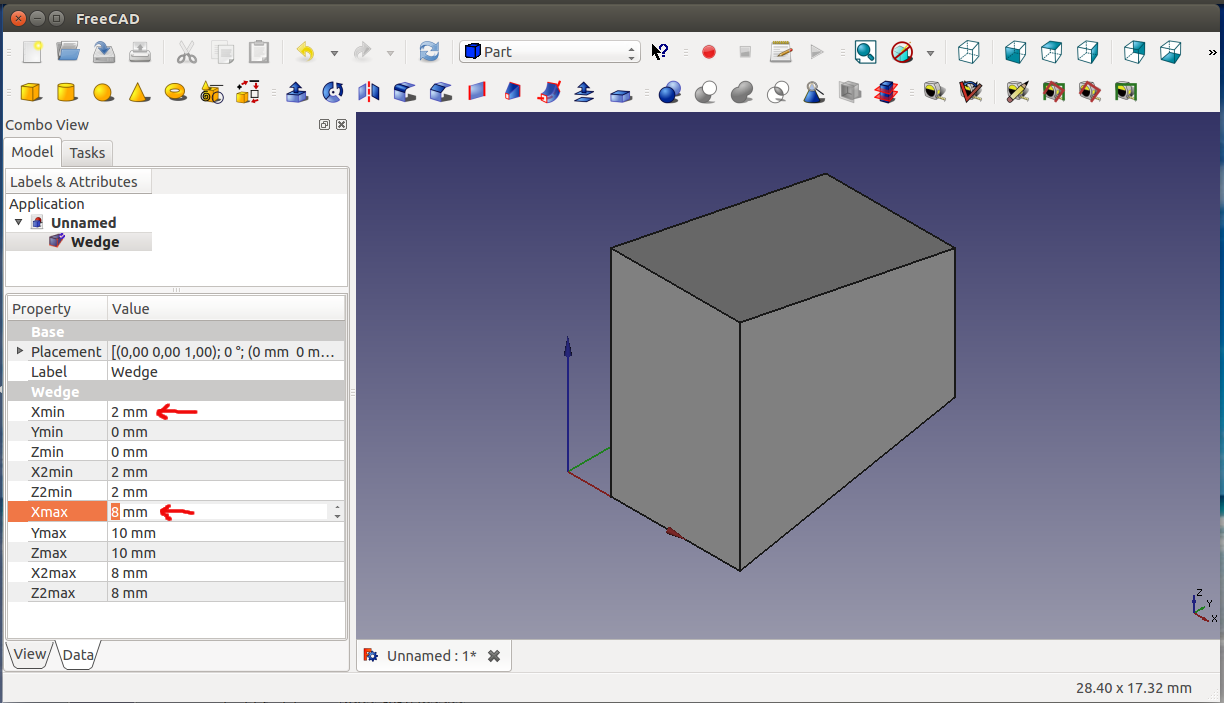This screenshot has height=703, width=1224.
Task: Open the undo history dropdown arrow
Action: [334, 53]
